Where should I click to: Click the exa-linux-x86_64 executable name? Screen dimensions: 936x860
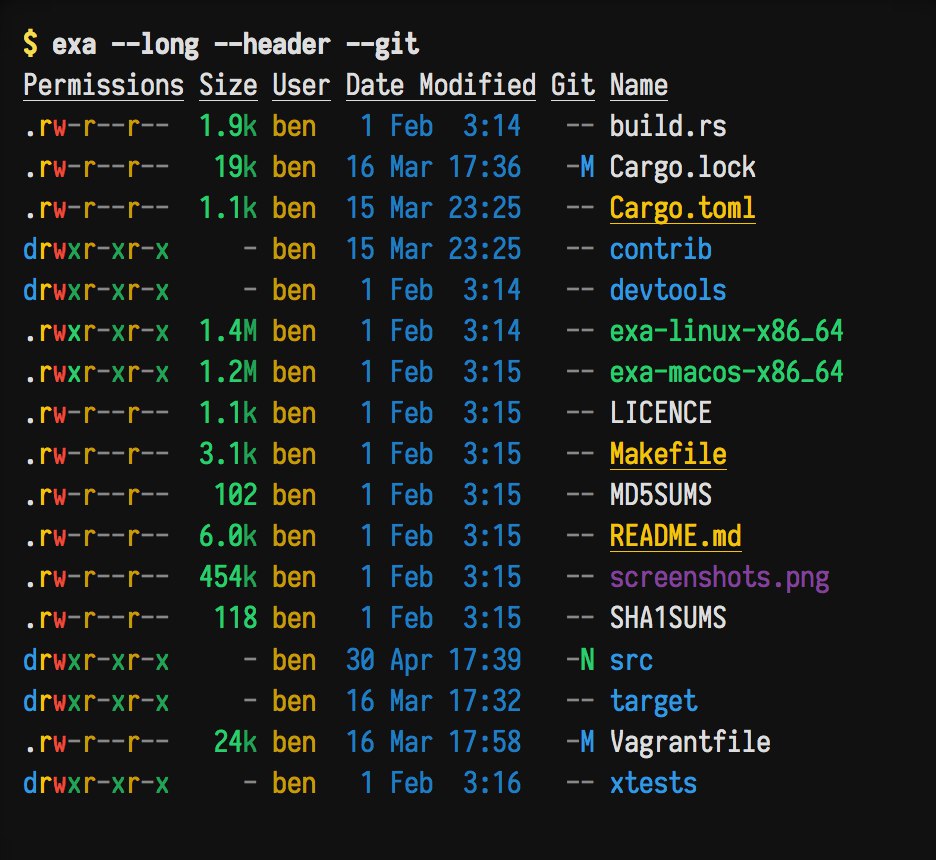click(726, 331)
